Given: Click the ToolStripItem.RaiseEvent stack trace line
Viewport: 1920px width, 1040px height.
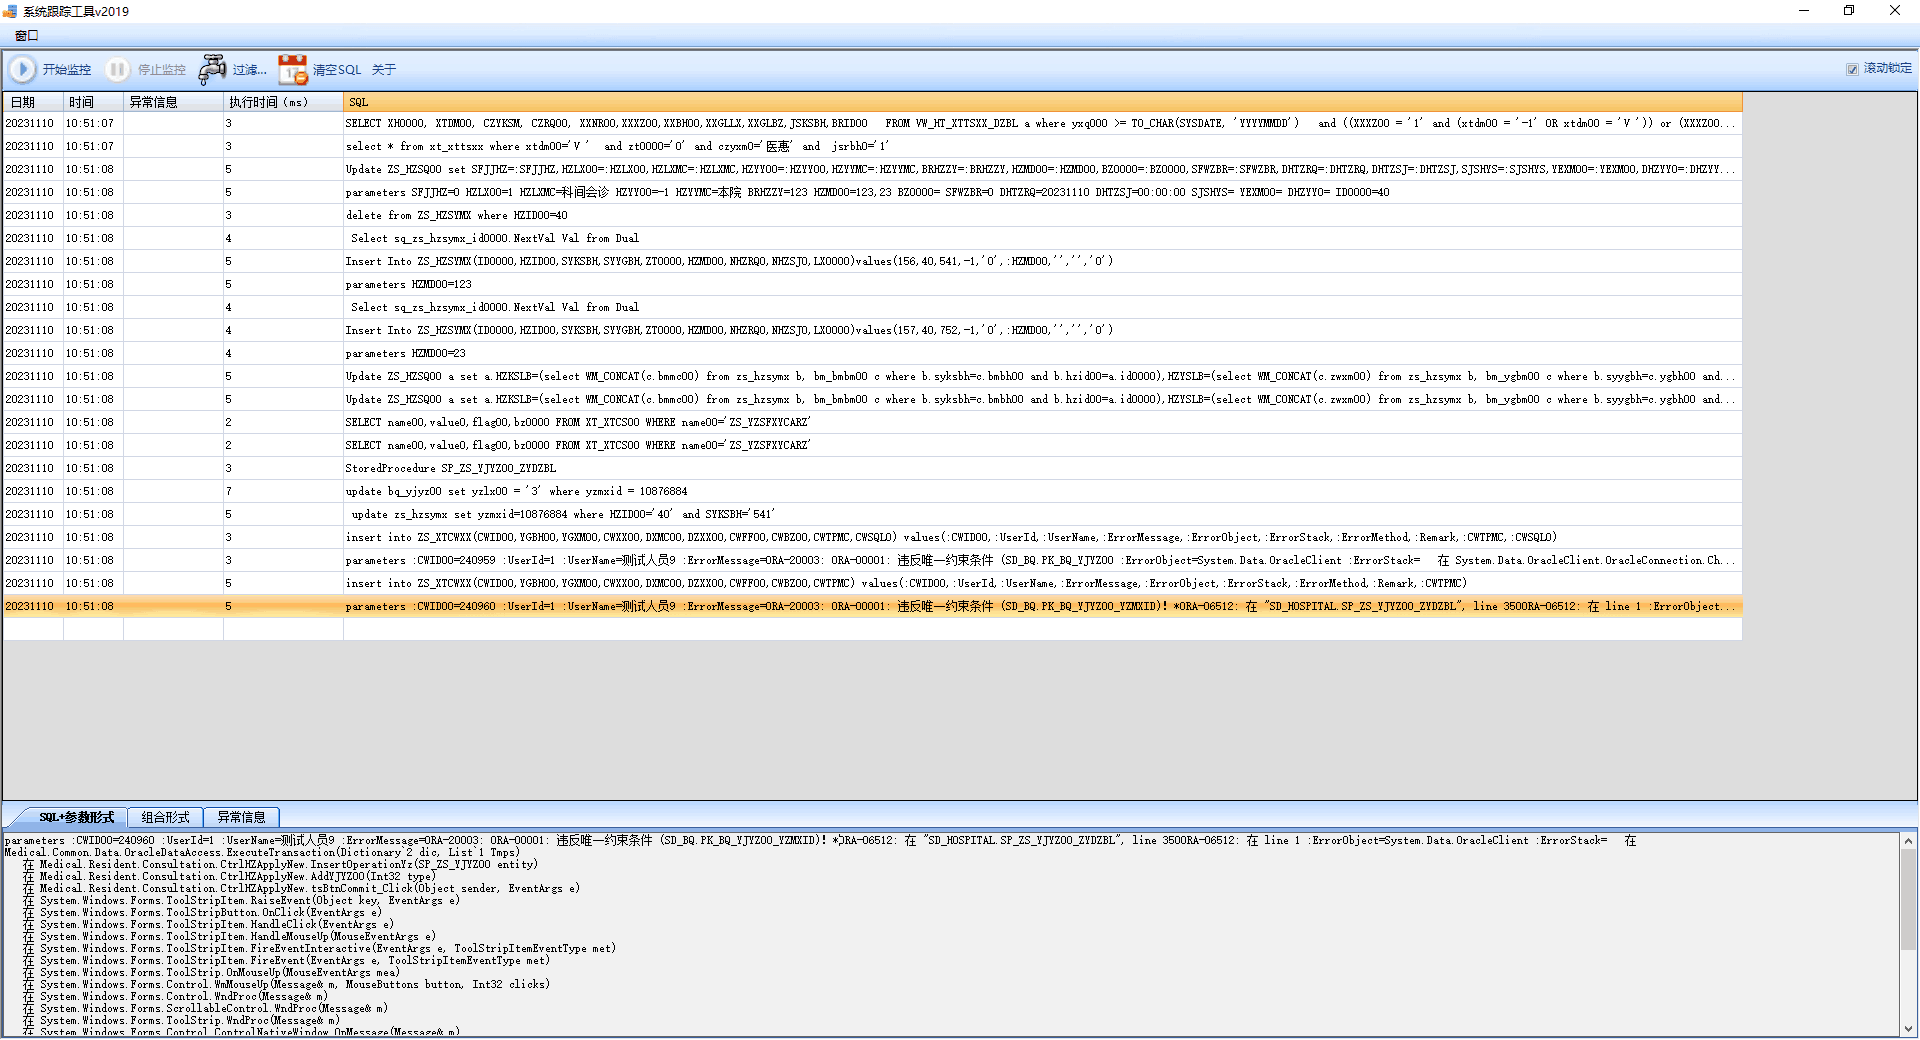Looking at the screenshot, I should 241,900.
